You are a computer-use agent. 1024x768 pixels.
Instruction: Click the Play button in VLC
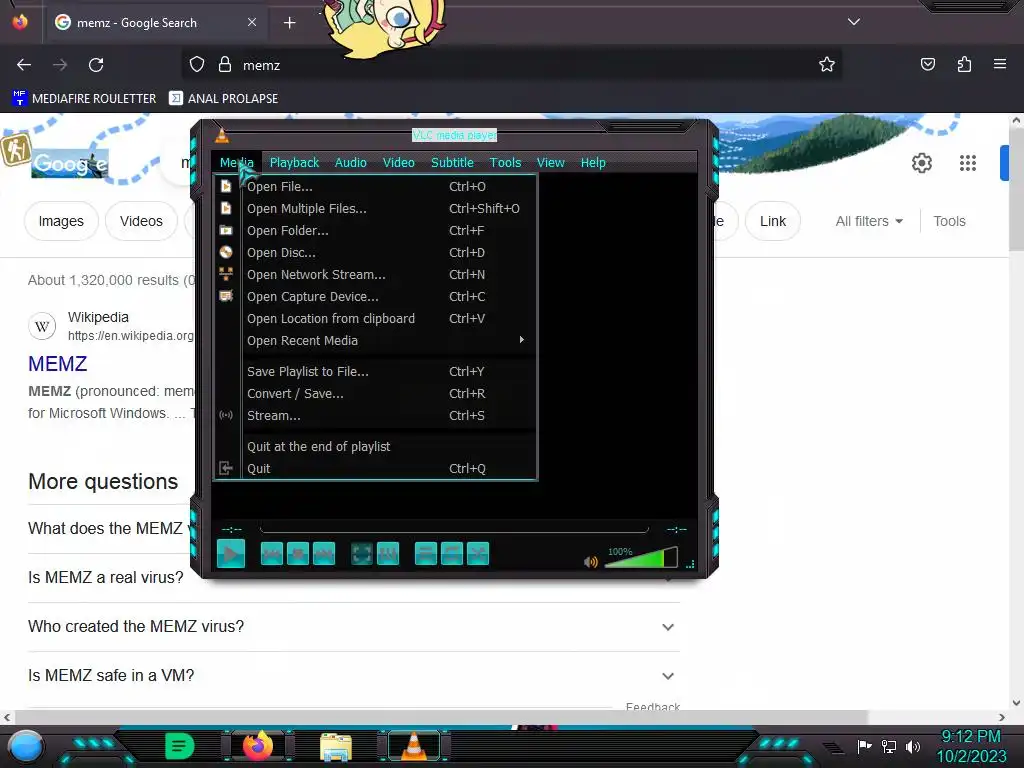coord(231,554)
